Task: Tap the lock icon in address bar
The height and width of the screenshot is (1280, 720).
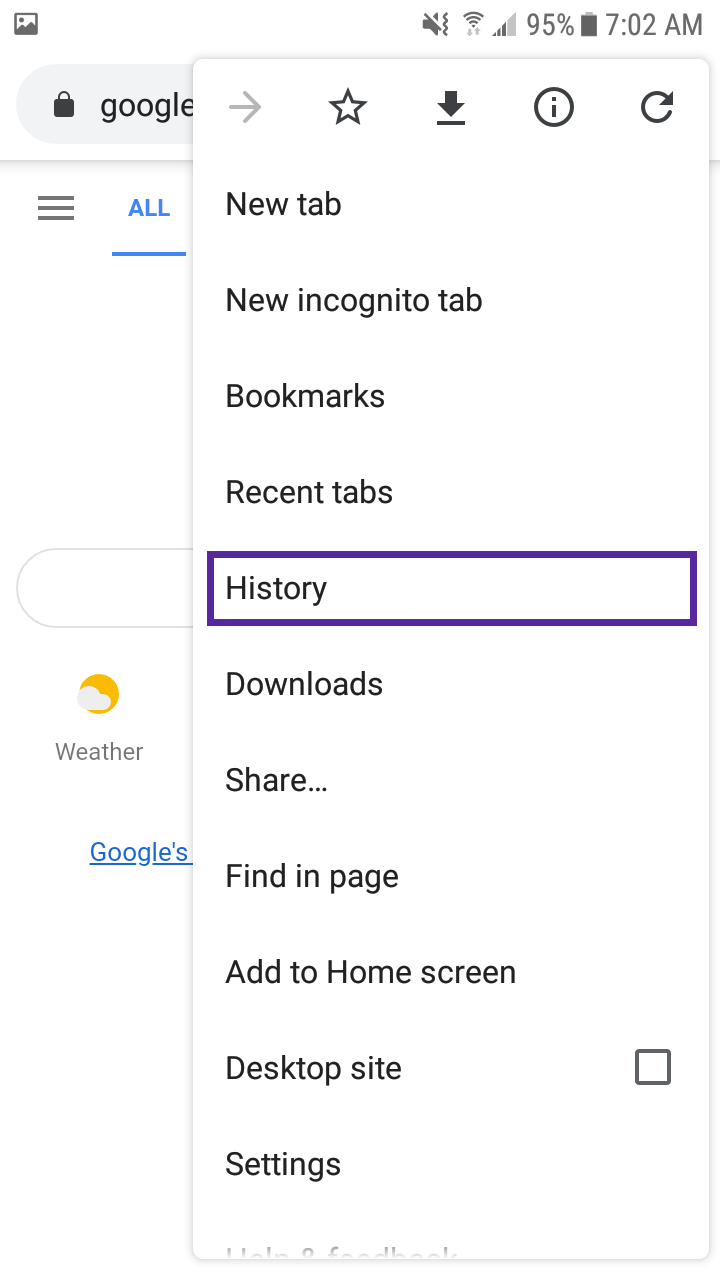Action: pos(64,105)
